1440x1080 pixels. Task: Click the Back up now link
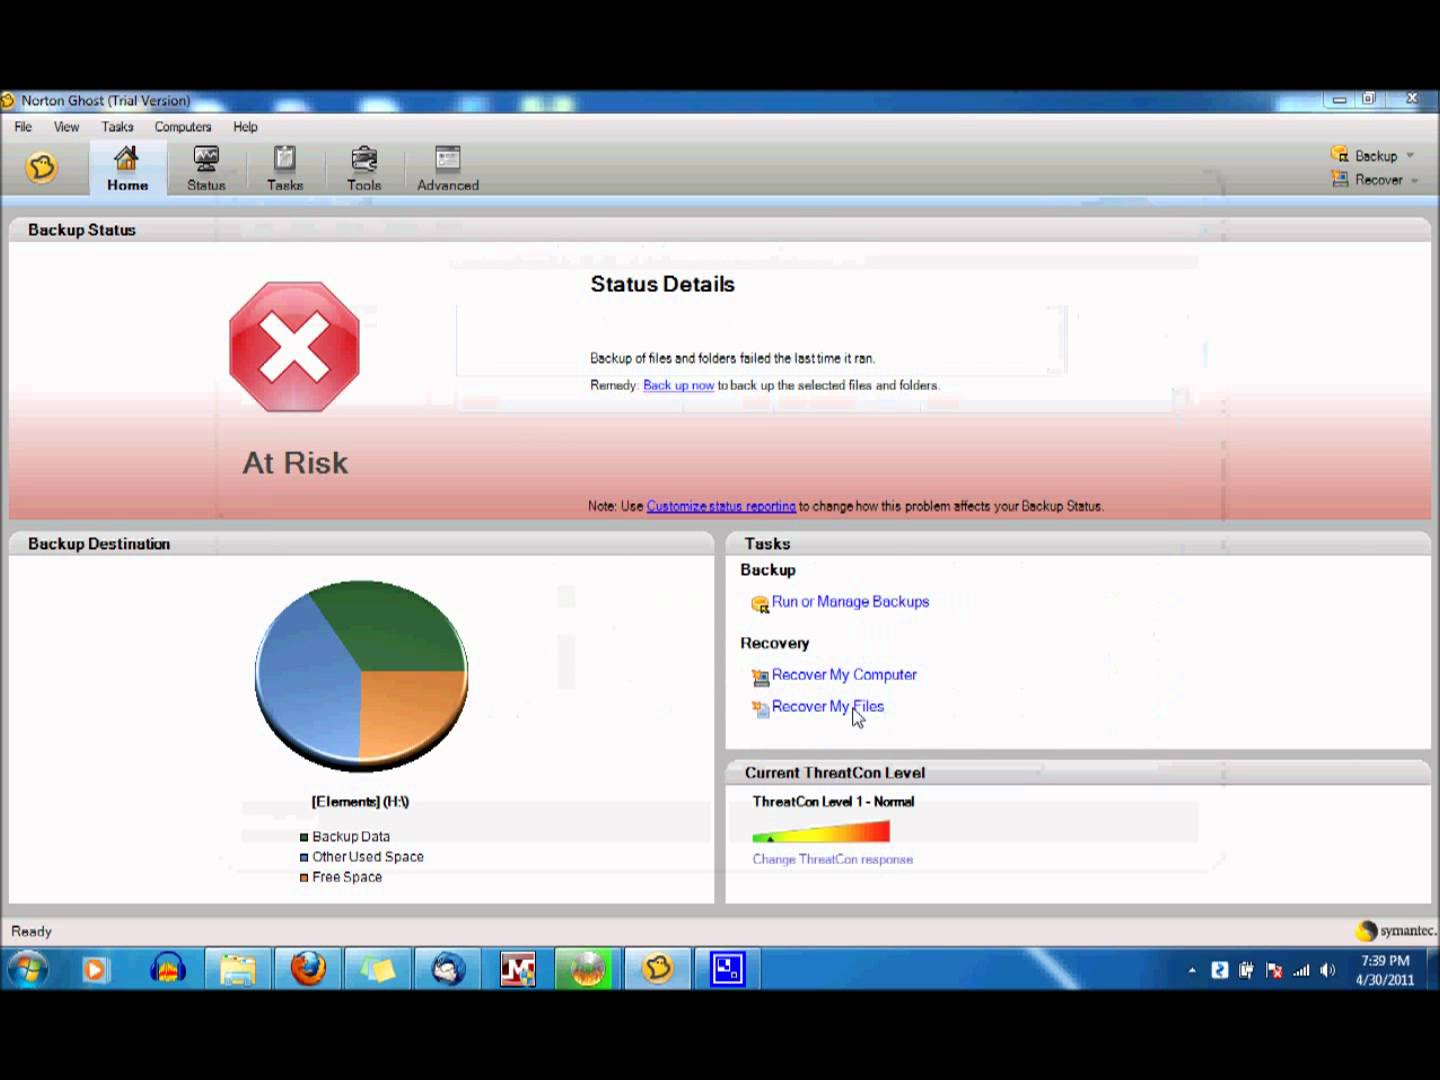[678, 385]
